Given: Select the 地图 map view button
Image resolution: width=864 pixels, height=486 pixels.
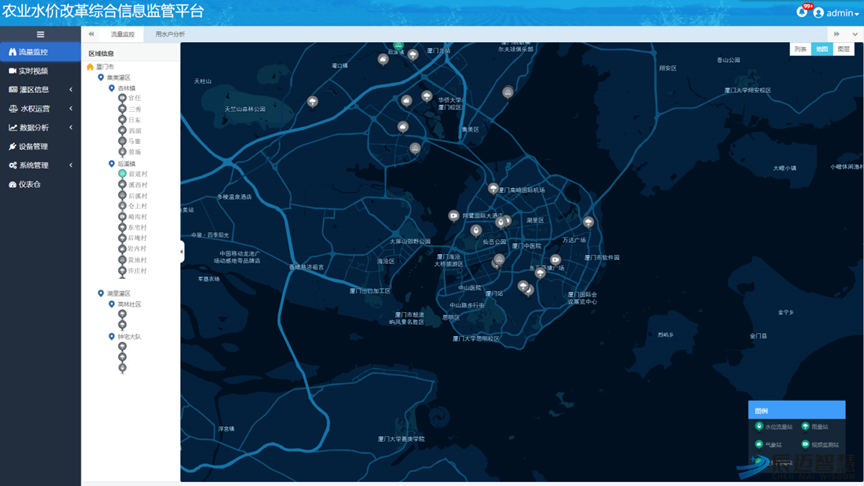Looking at the screenshot, I should pos(822,49).
